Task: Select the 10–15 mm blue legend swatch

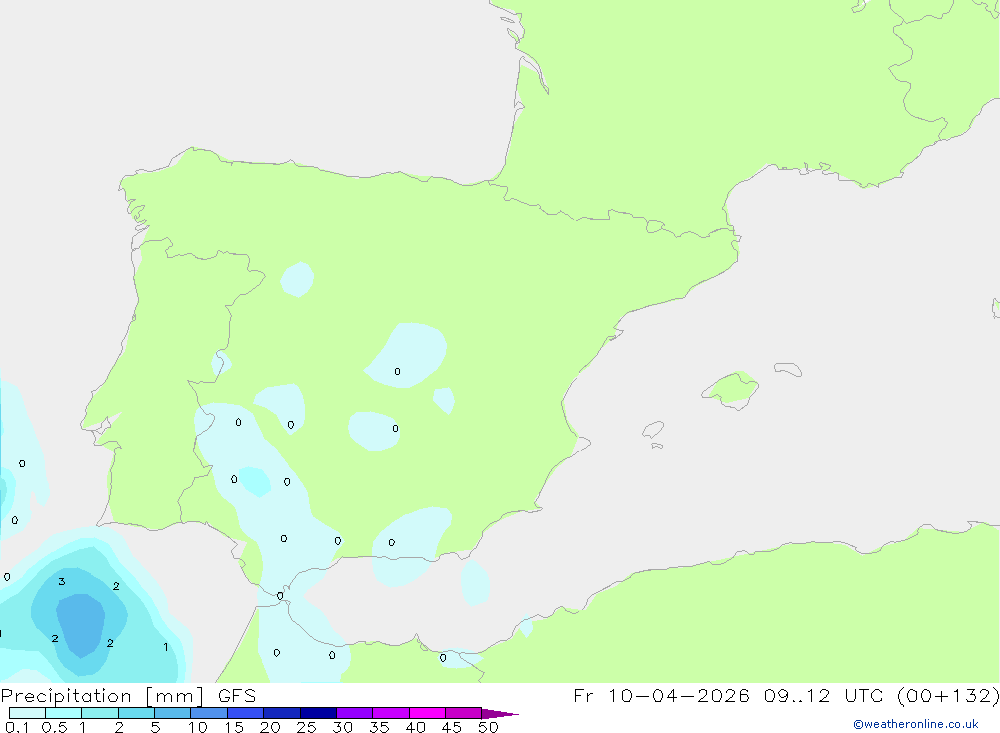Action: [209, 713]
